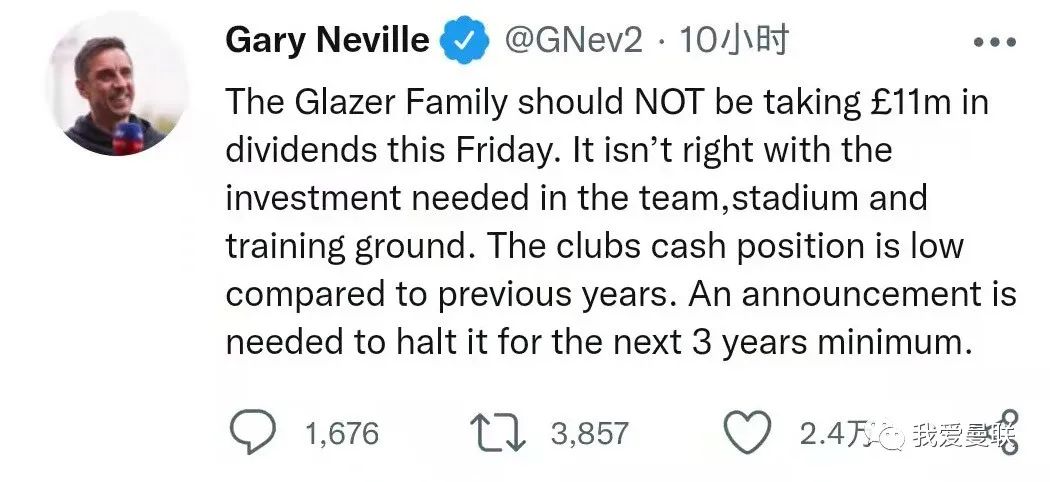Screen dimensions: 1050x482
Task: Open the @GNev2 handle link
Action: click(570, 41)
